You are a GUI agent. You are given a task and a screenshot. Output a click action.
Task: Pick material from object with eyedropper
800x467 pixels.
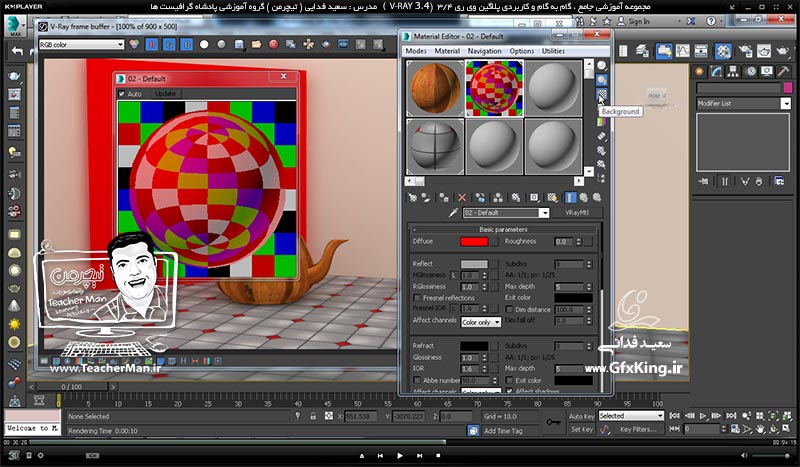[x=453, y=213]
